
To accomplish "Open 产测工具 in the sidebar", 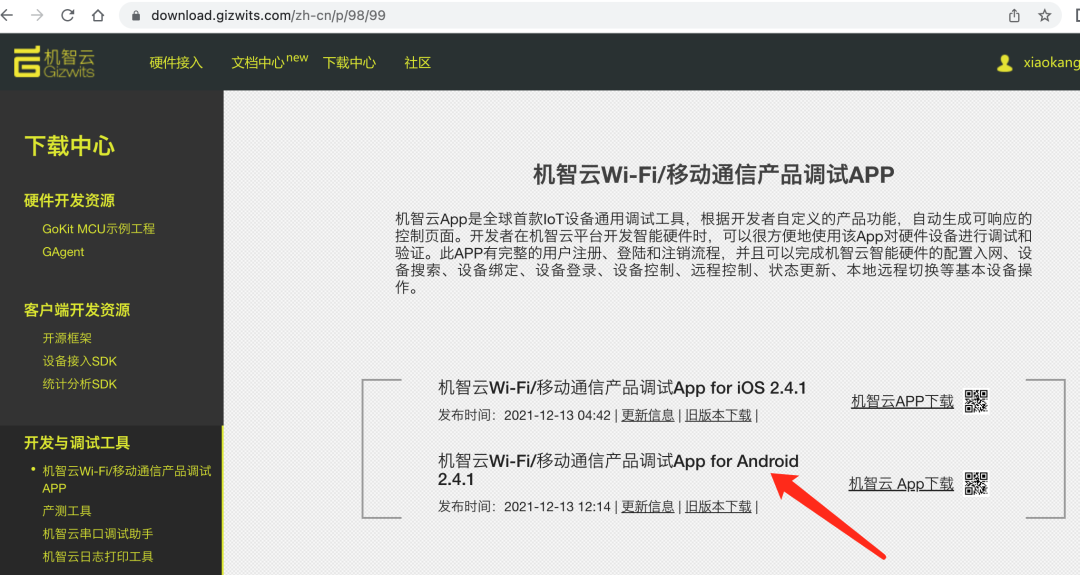I will click(x=67, y=511).
